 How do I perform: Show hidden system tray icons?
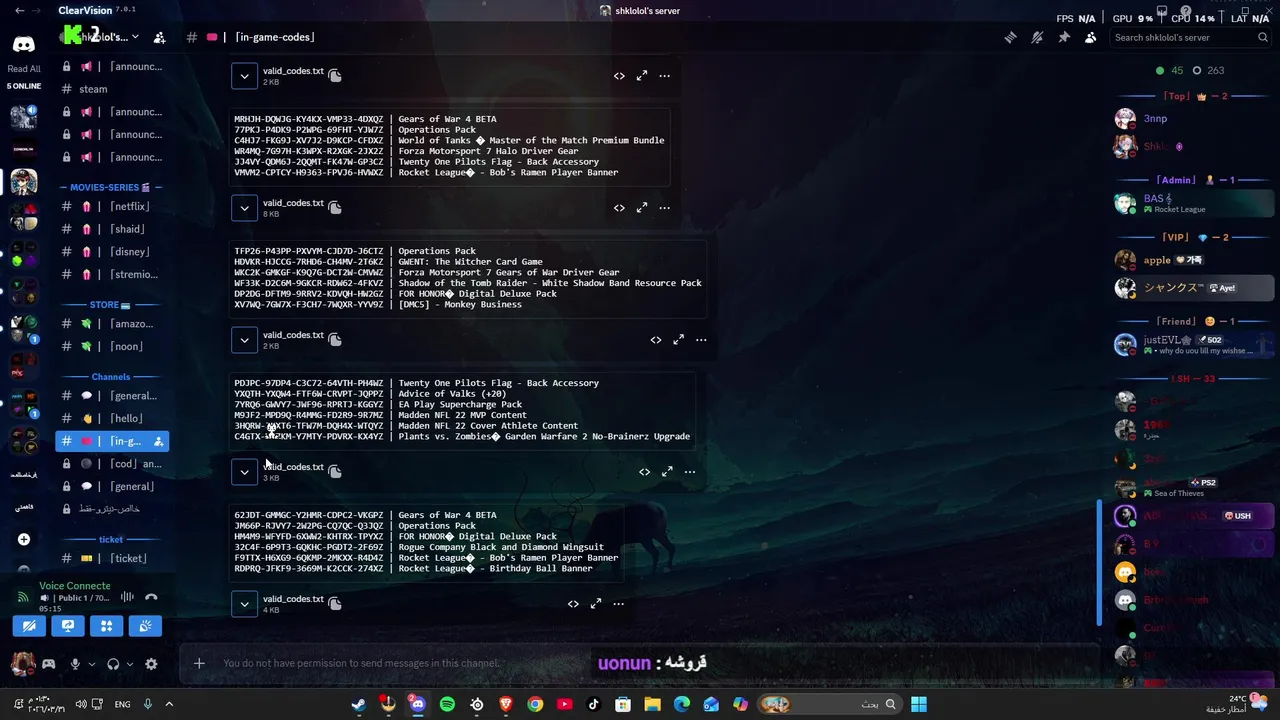click(169, 704)
